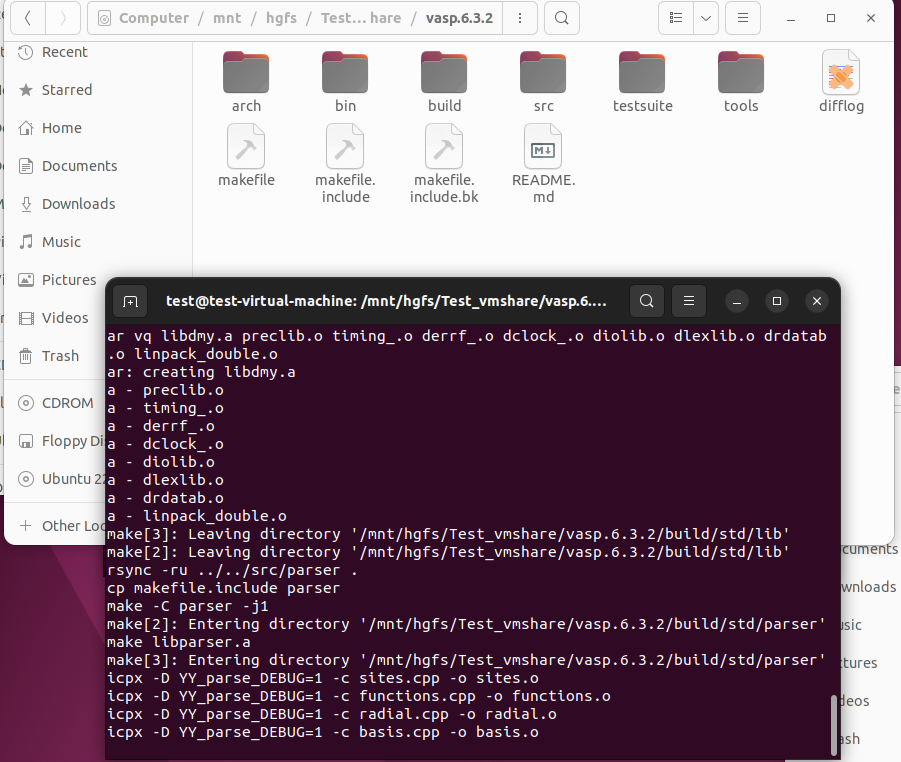The image size is (901, 762).
Task: Select the makefile file icon
Action: tap(246, 147)
